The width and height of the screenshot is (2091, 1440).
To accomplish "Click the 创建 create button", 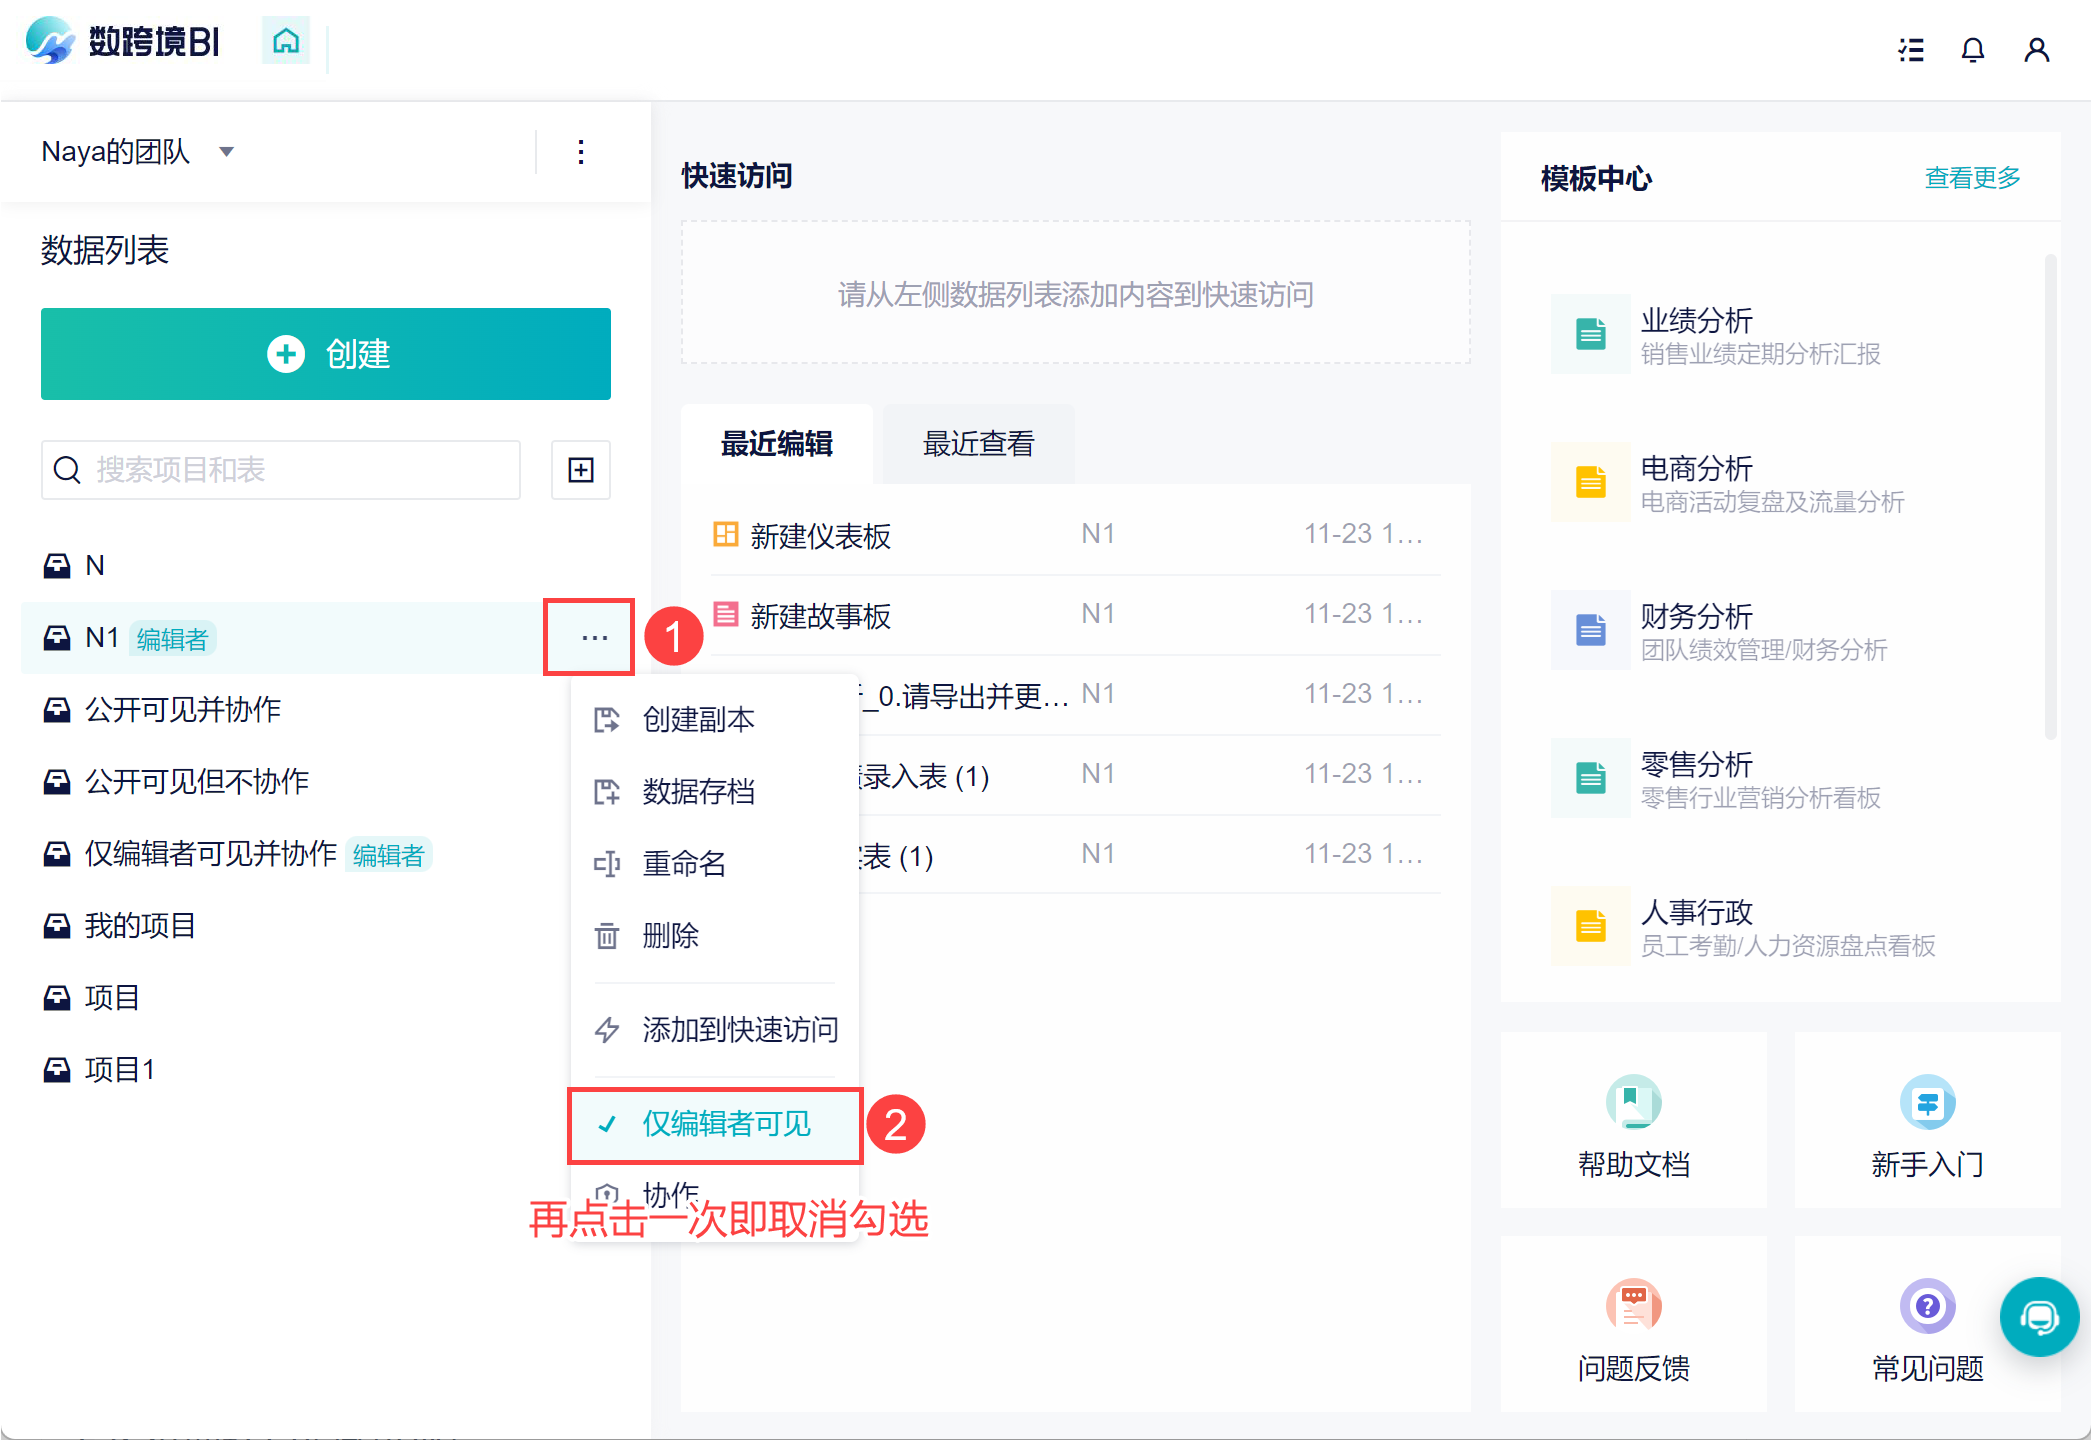I will 326,354.
